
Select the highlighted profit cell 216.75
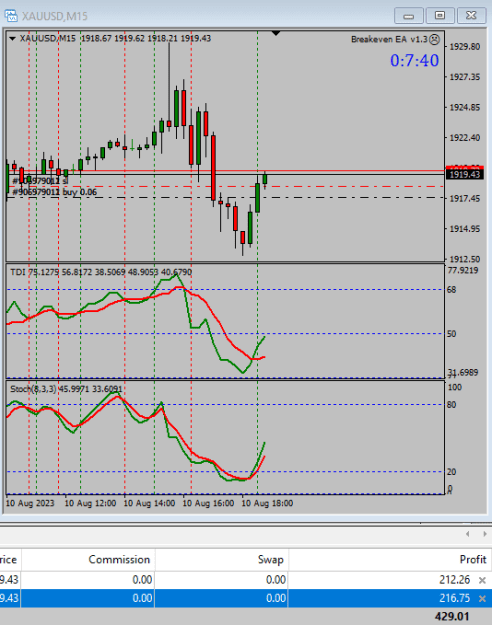[455, 598]
